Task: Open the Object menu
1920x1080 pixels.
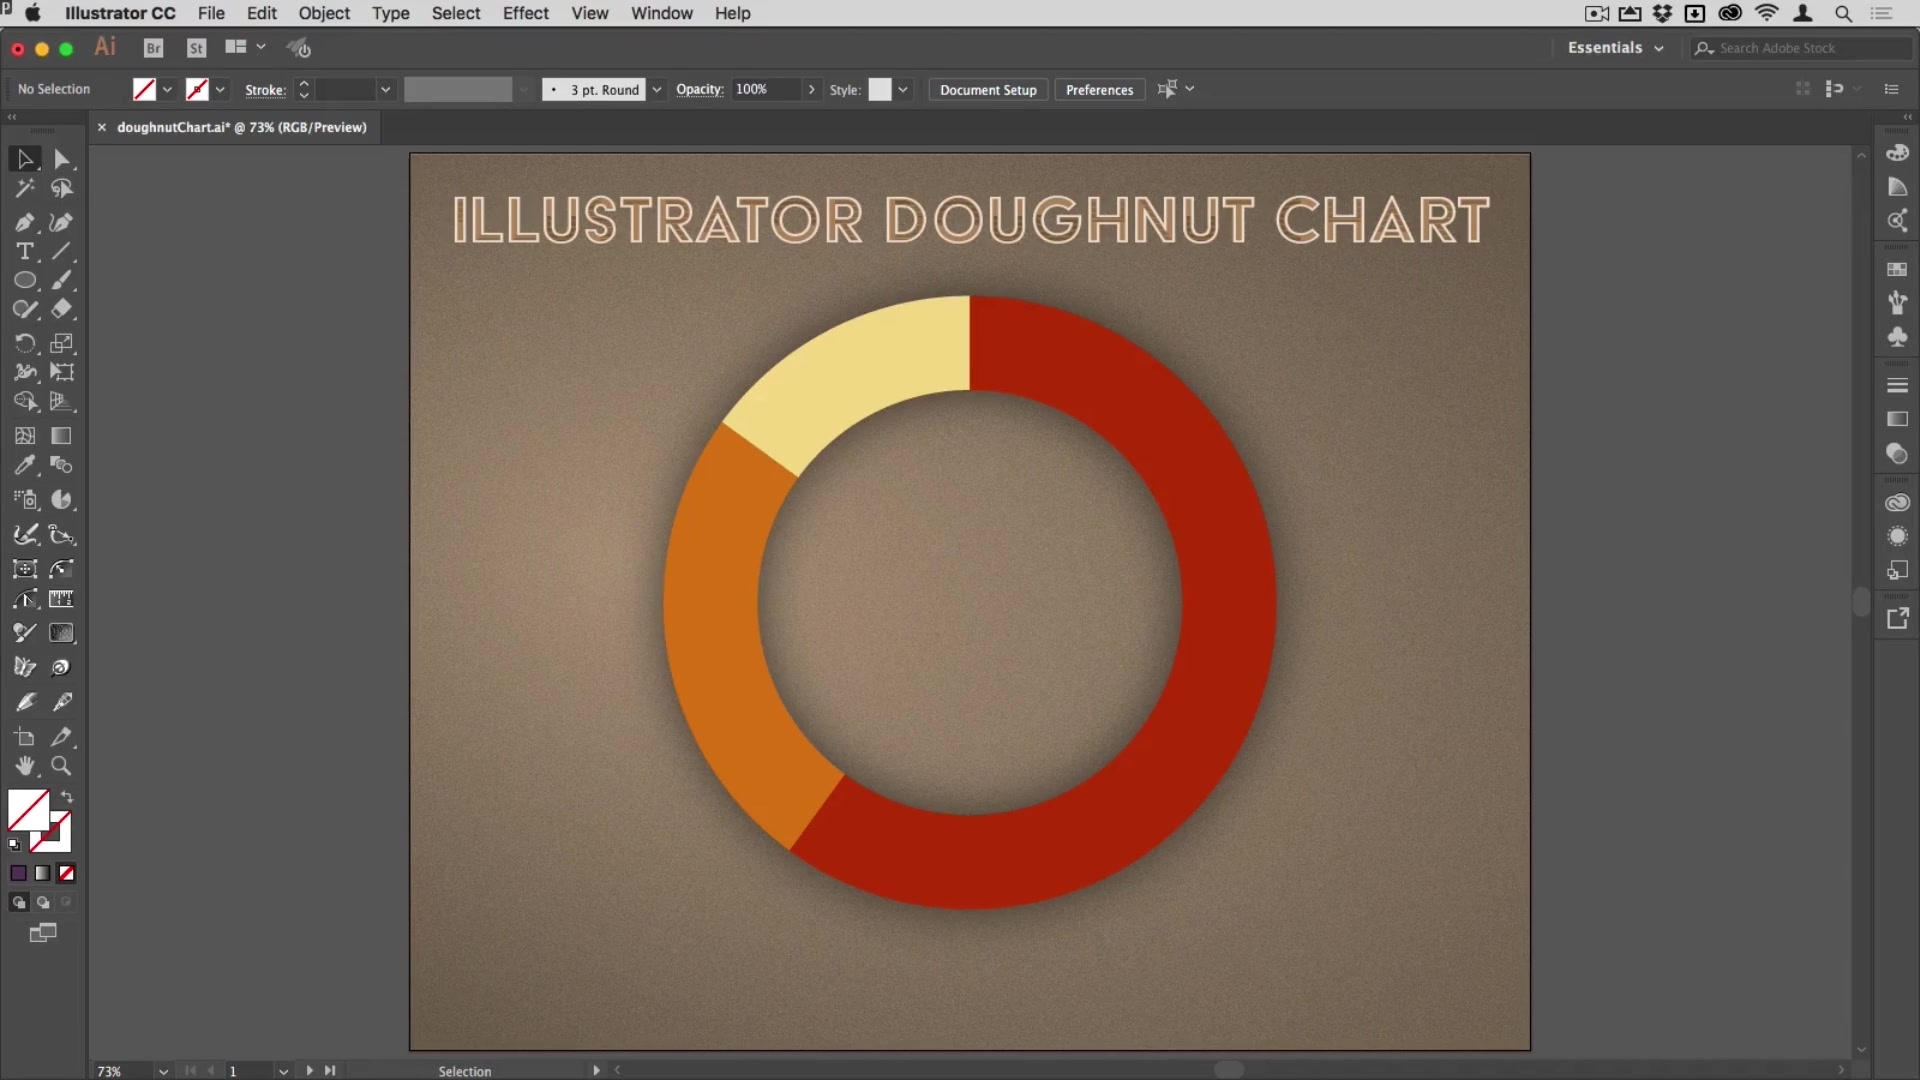Action: [x=324, y=13]
